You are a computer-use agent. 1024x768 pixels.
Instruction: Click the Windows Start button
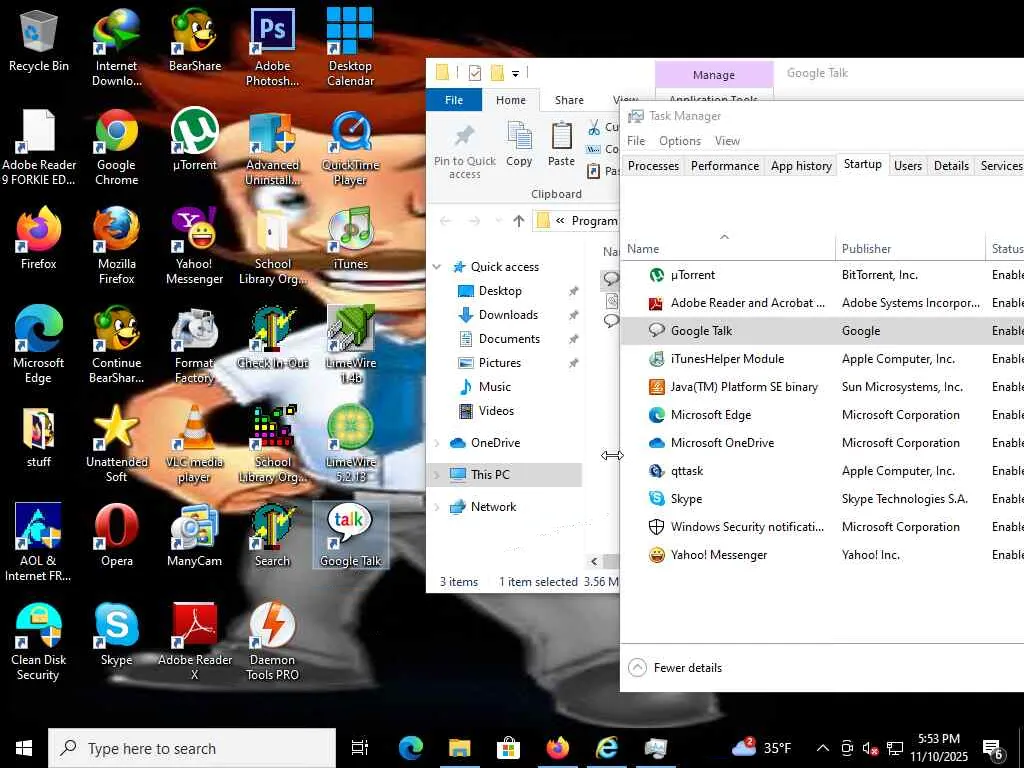pos(24,748)
